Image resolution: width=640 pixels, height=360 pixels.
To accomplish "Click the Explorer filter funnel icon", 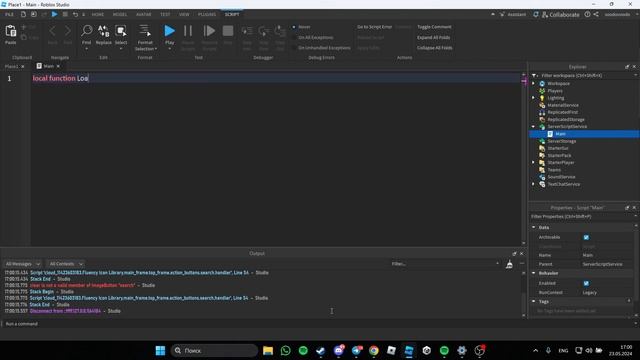I will point(534,76).
